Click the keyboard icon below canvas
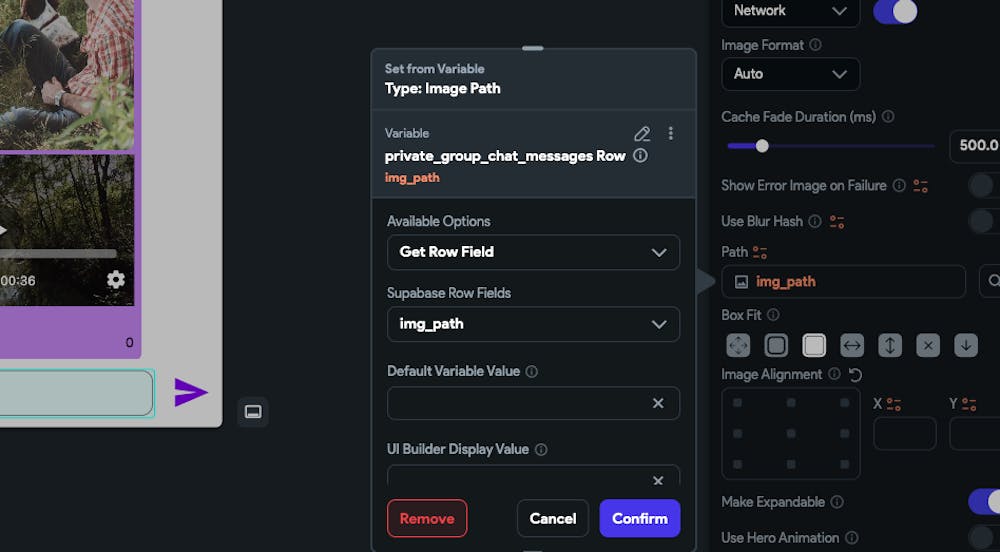1000x552 pixels. [x=253, y=412]
